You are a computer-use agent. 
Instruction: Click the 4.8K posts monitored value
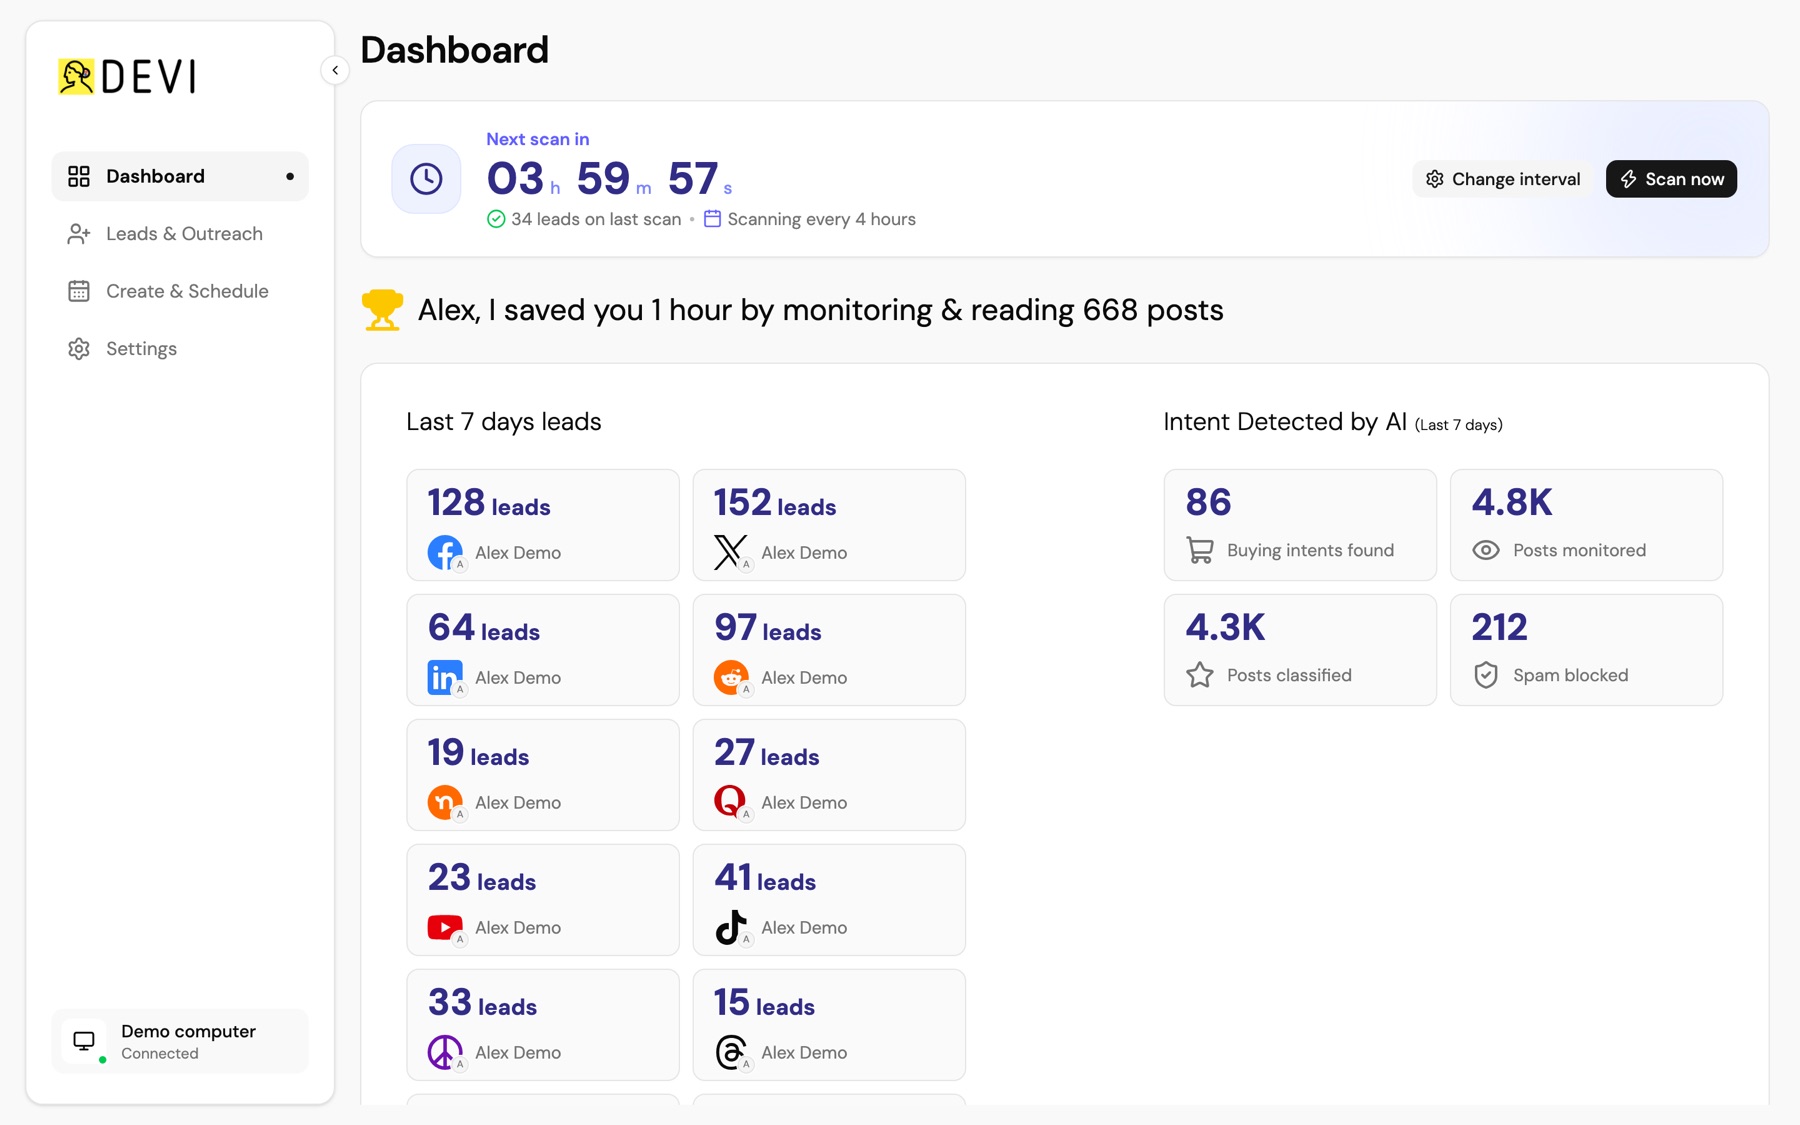click(x=1512, y=502)
